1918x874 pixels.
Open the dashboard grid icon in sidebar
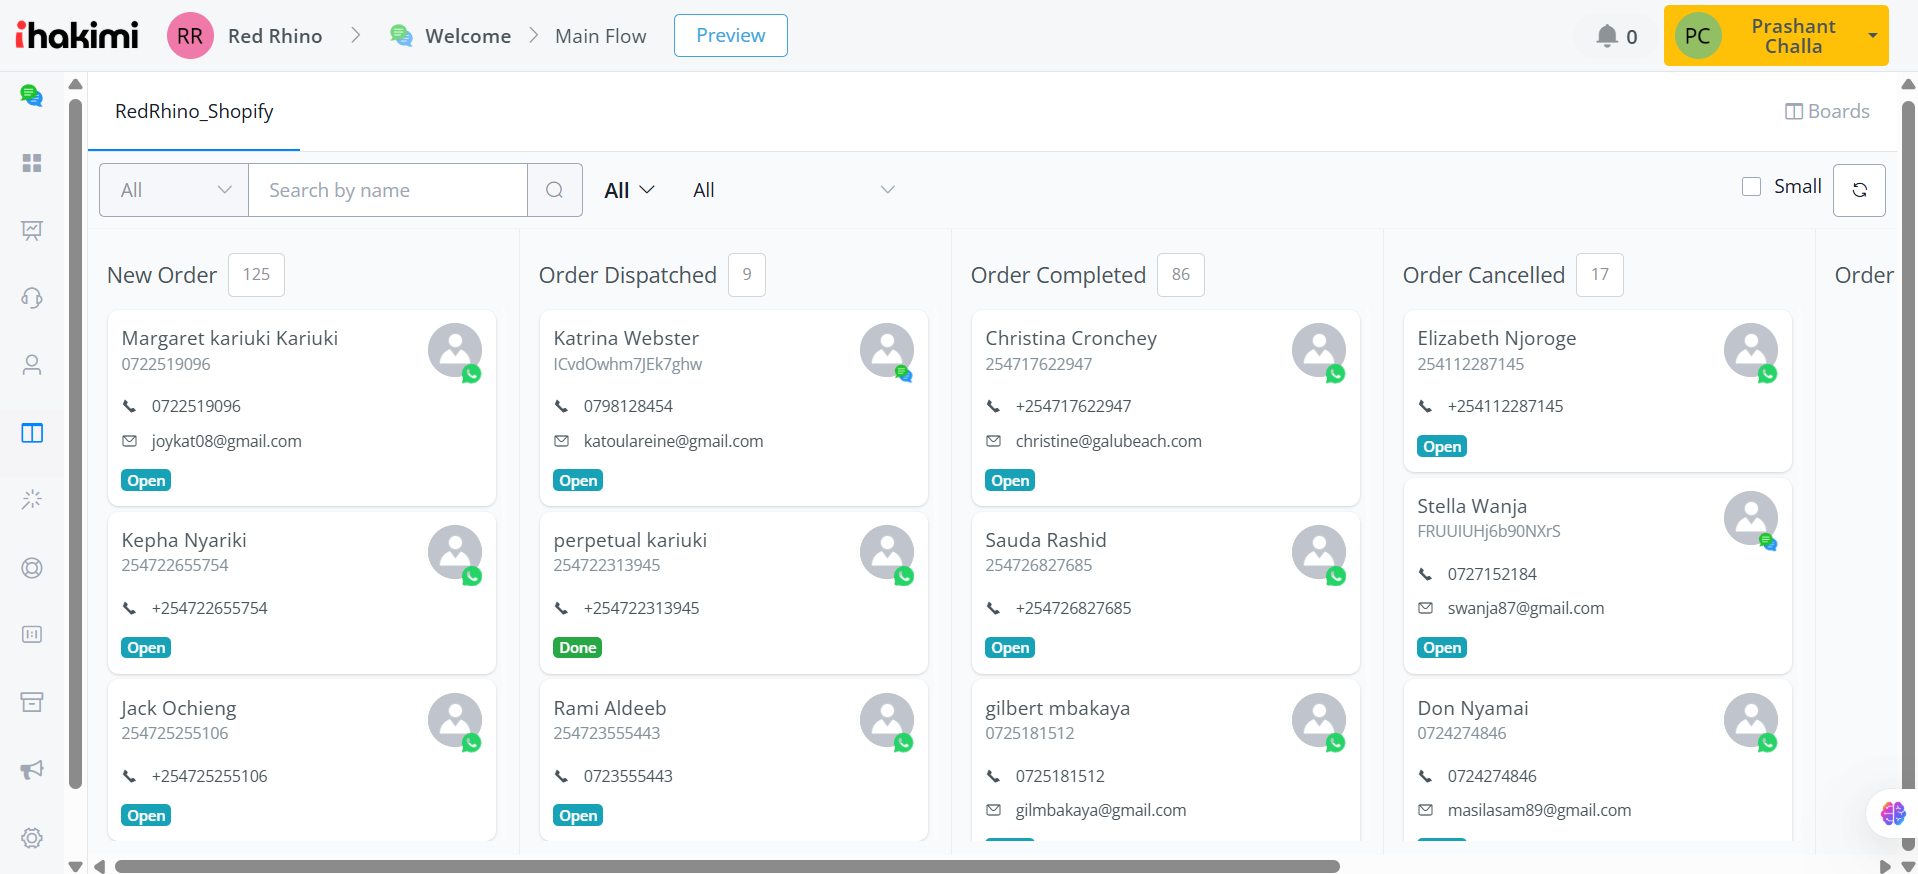(32, 163)
